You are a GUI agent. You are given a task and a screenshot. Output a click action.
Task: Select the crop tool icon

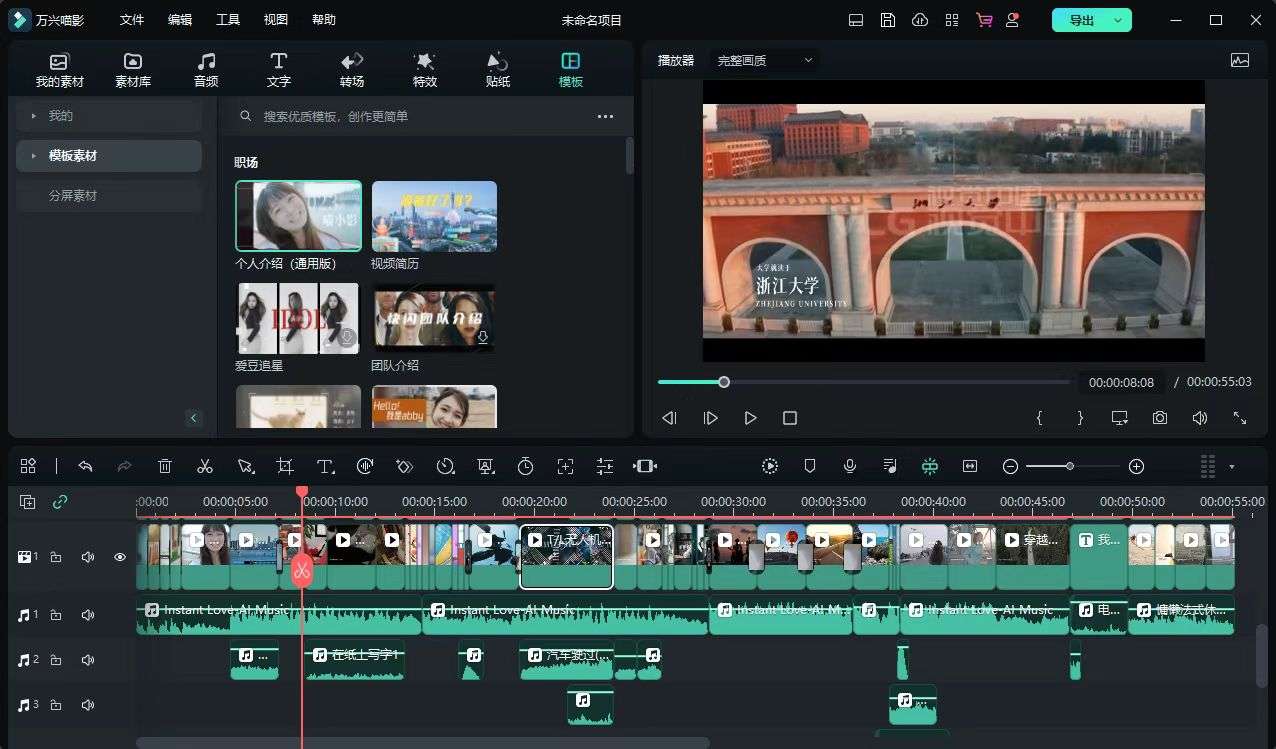pyautogui.click(x=285, y=466)
